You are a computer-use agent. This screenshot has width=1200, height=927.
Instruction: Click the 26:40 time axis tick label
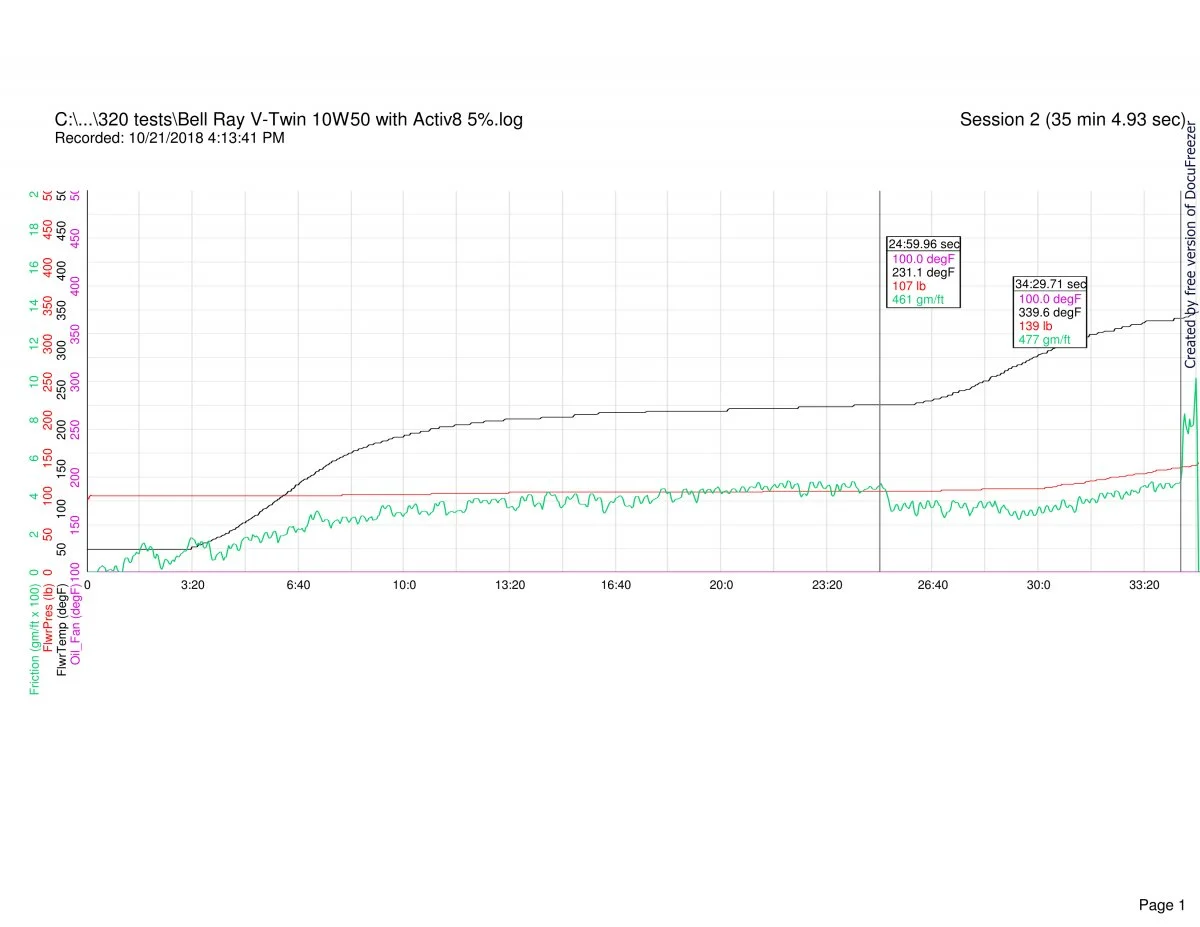932,584
